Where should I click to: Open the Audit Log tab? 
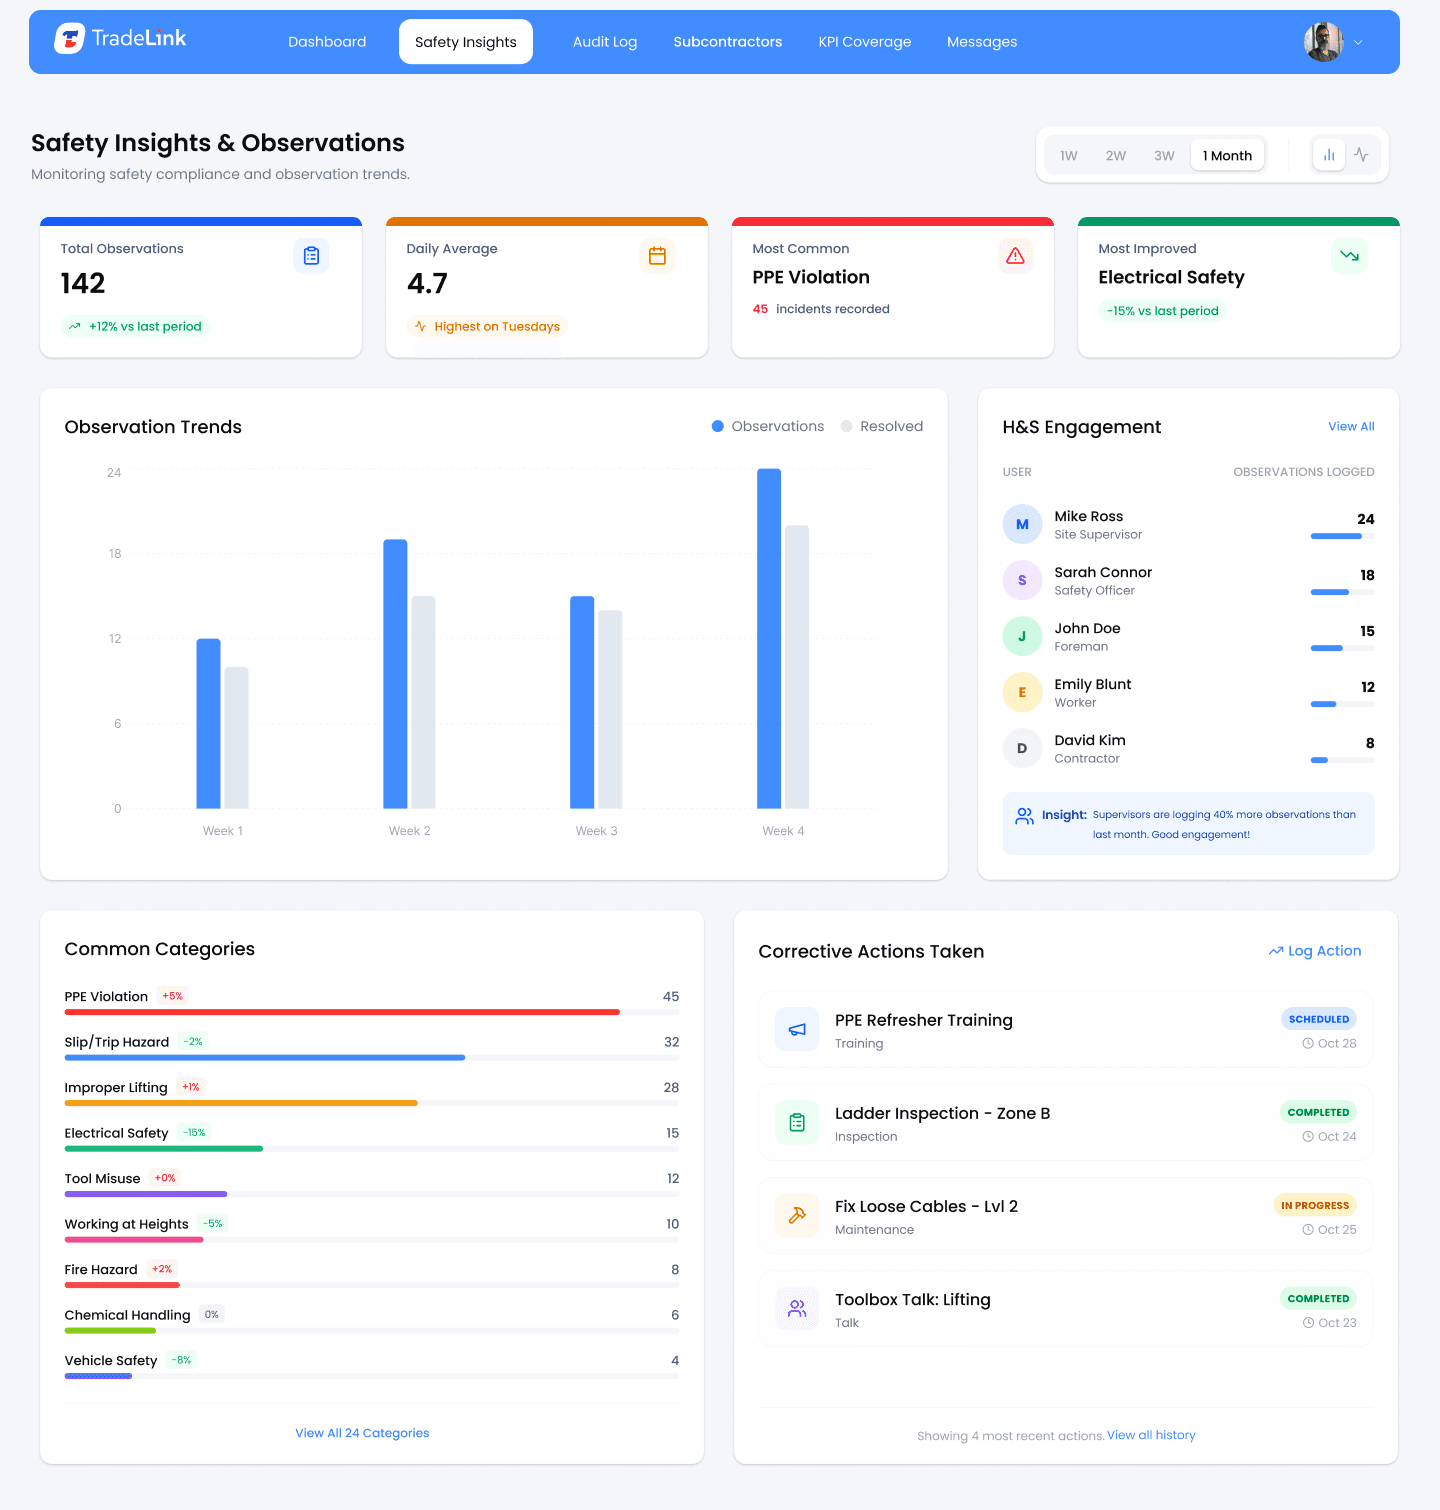(x=605, y=42)
